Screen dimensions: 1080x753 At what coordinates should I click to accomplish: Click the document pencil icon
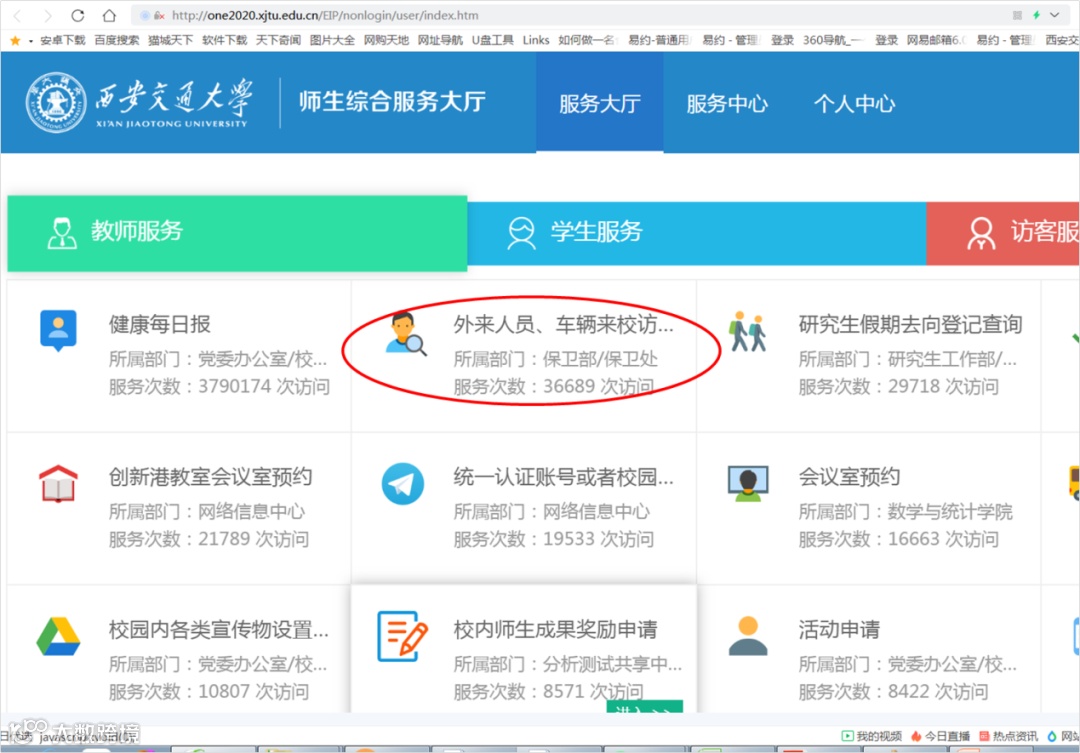coord(403,637)
